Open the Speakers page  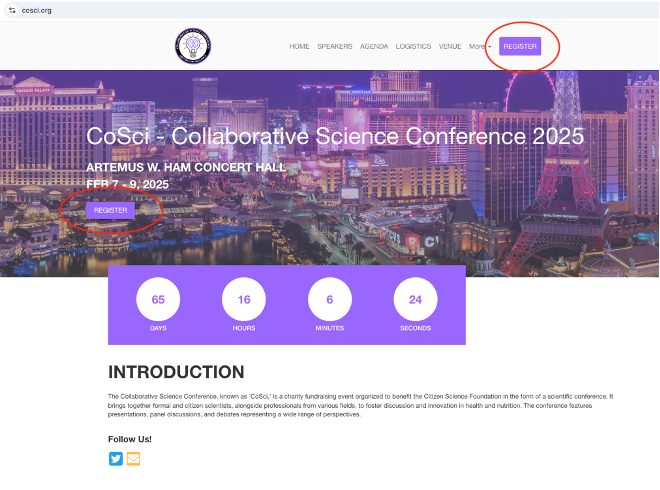[x=335, y=46]
